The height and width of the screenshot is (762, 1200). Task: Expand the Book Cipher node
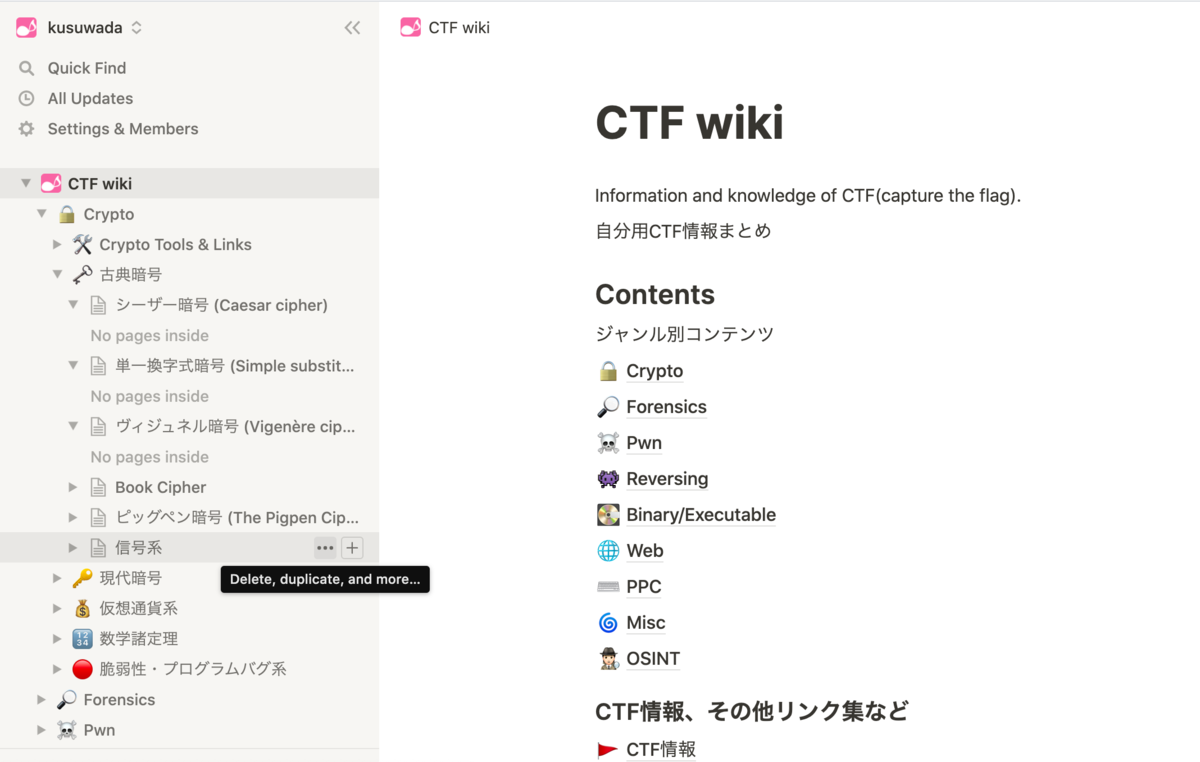(x=73, y=487)
